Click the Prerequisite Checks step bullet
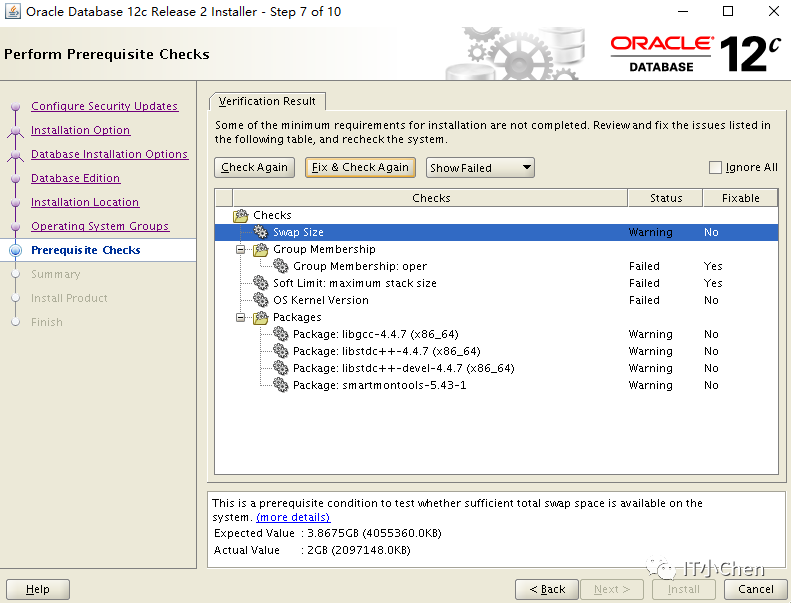Image resolution: width=791 pixels, height=603 pixels. [16, 250]
